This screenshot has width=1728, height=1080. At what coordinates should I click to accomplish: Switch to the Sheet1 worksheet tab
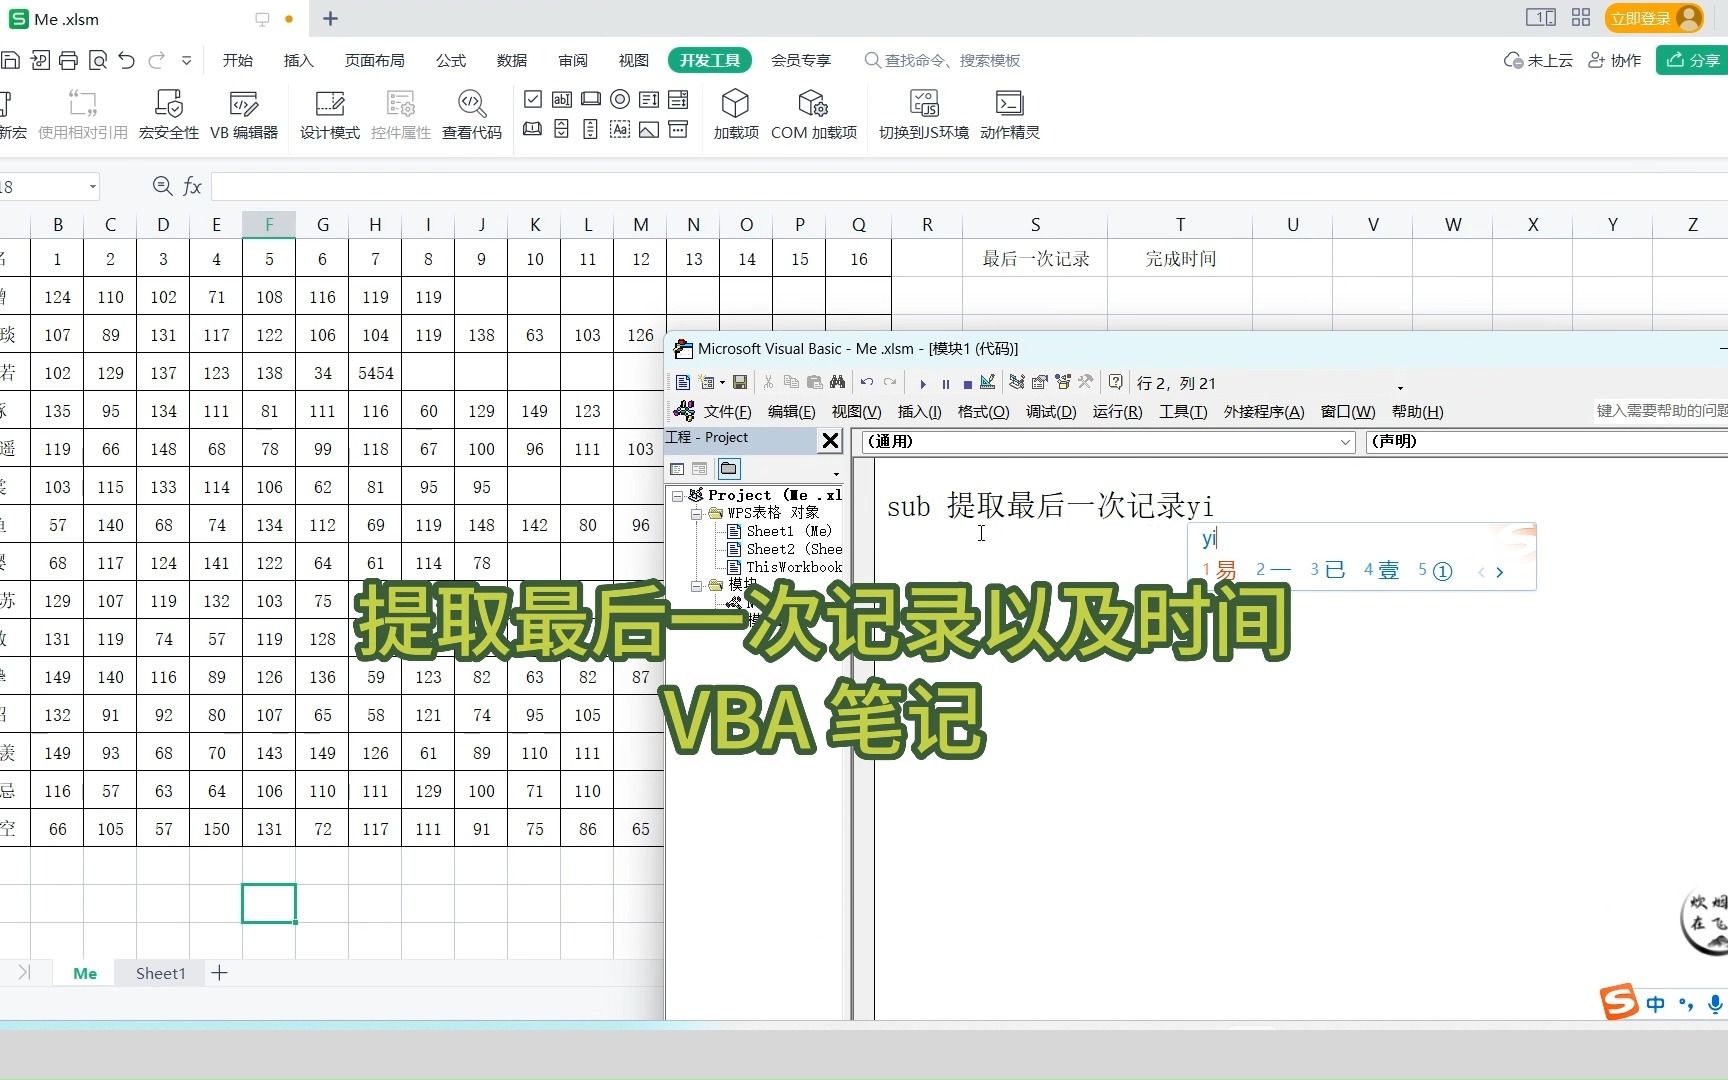tap(159, 973)
